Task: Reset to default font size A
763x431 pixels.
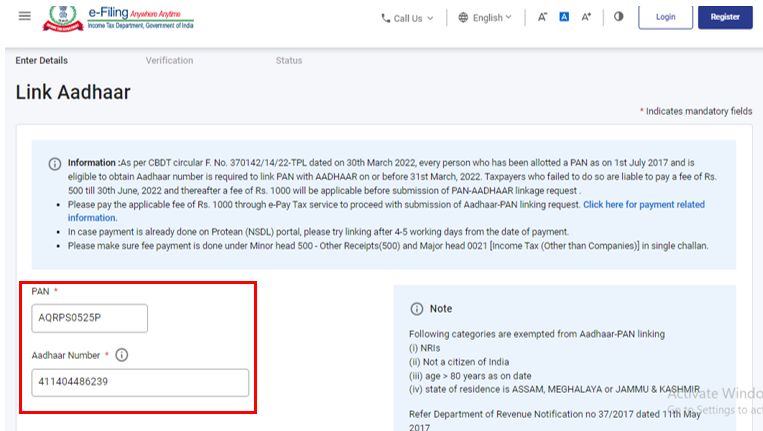Action: click(564, 17)
